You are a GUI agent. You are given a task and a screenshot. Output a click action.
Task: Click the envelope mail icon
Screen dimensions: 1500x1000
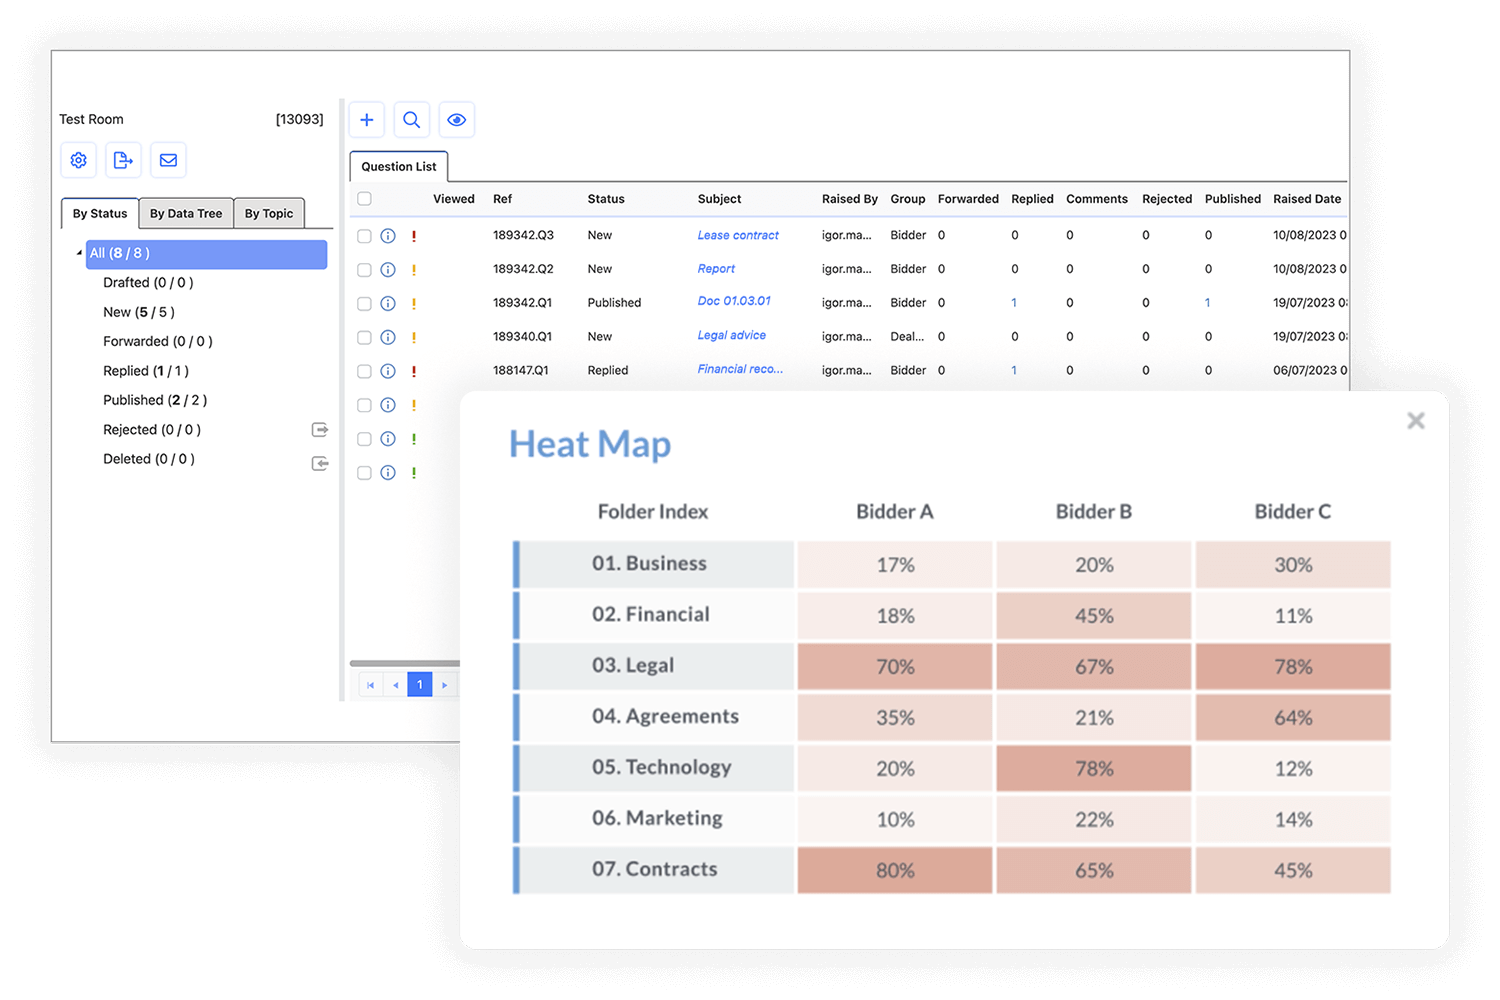pyautogui.click(x=168, y=160)
